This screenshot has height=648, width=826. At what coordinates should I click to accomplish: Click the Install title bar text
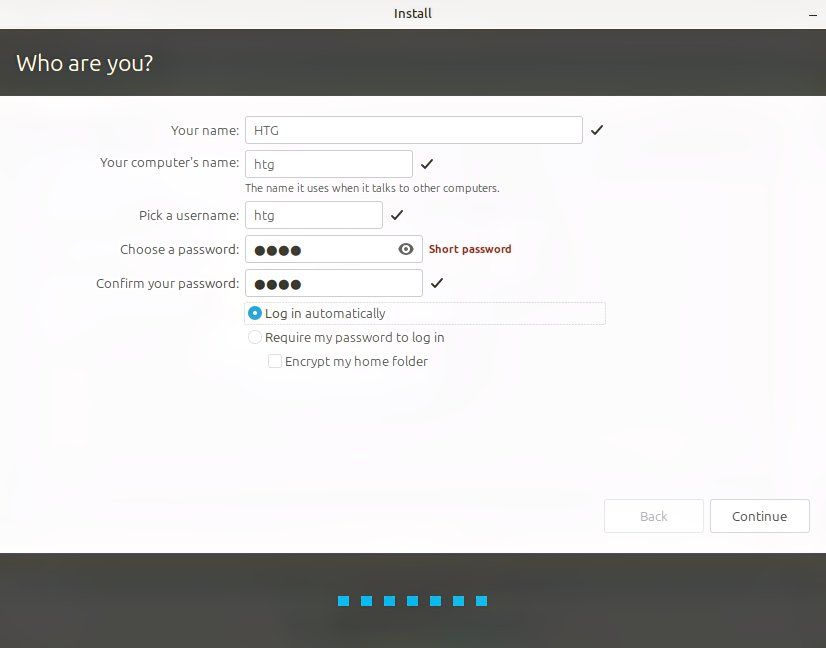412,13
